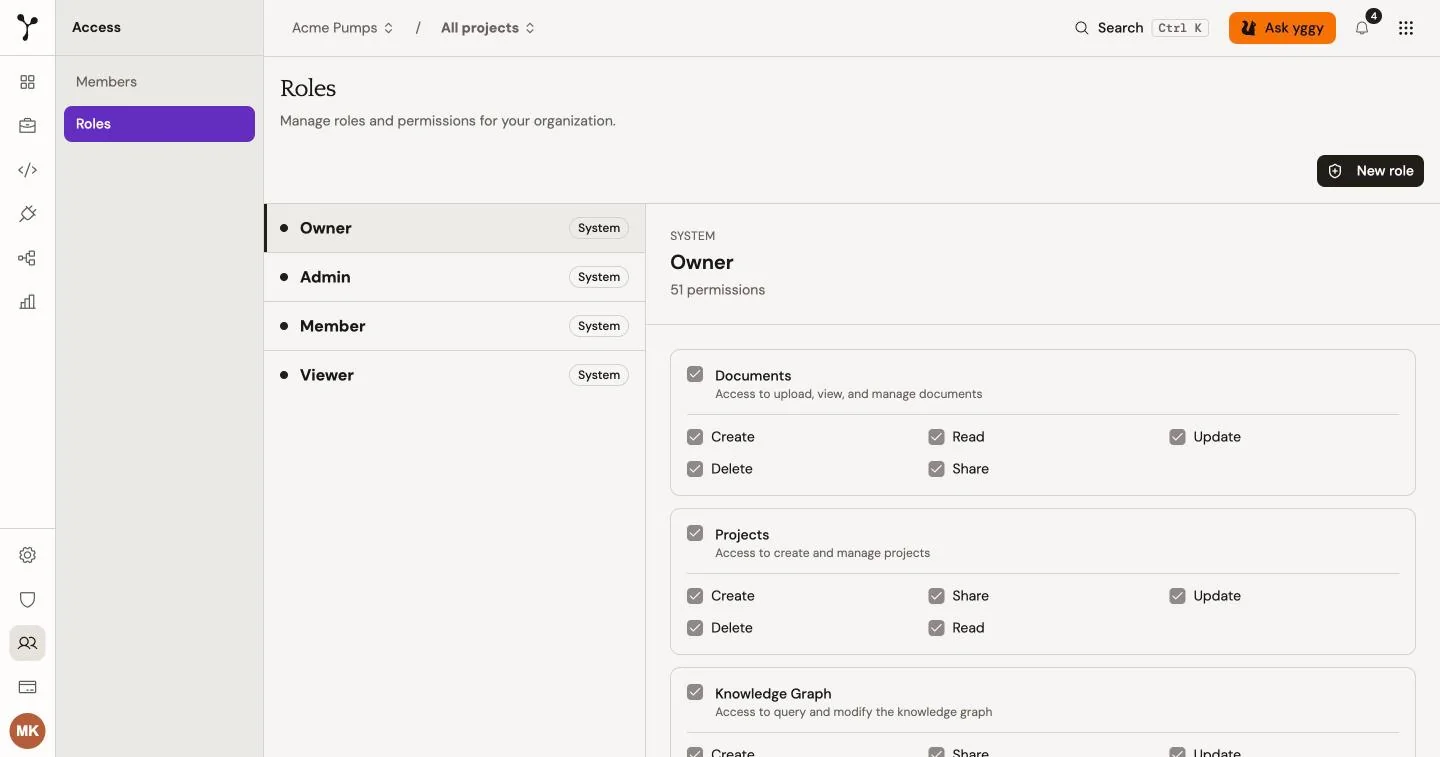Viewport: 1440px width, 757px height.
Task: Toggle Create permission under Documents
Action: coord(695,437)
